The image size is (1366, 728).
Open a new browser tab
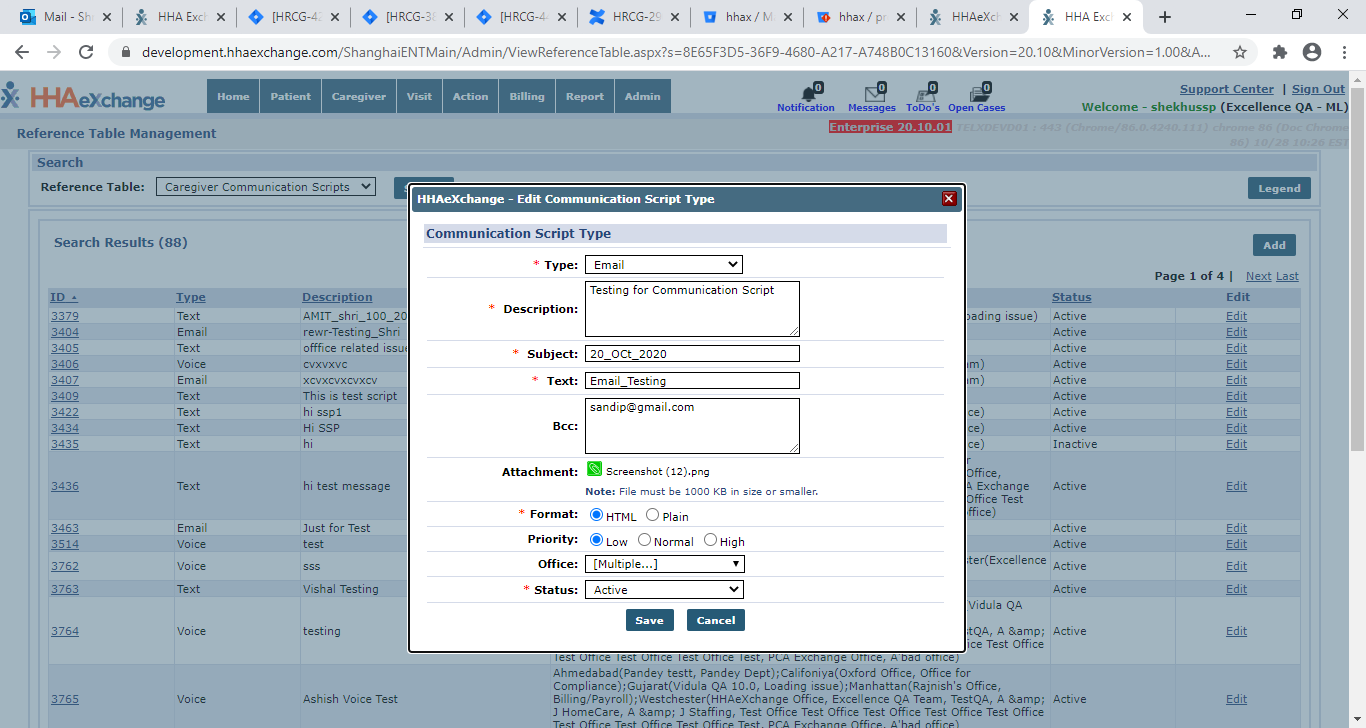1165,17
